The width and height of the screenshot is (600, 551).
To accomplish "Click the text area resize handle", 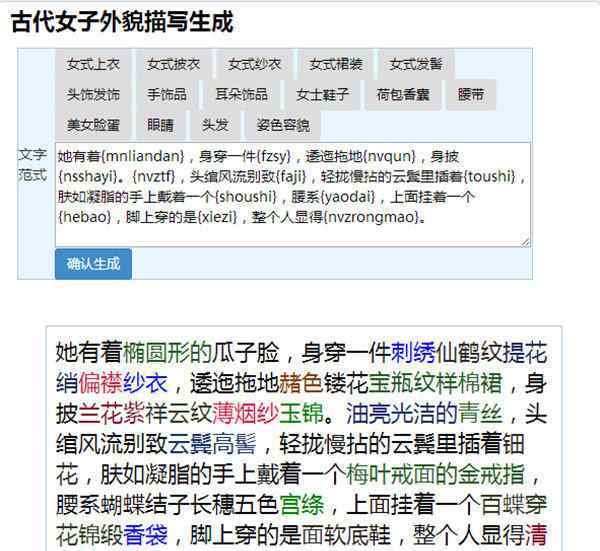I will [526, 242].
